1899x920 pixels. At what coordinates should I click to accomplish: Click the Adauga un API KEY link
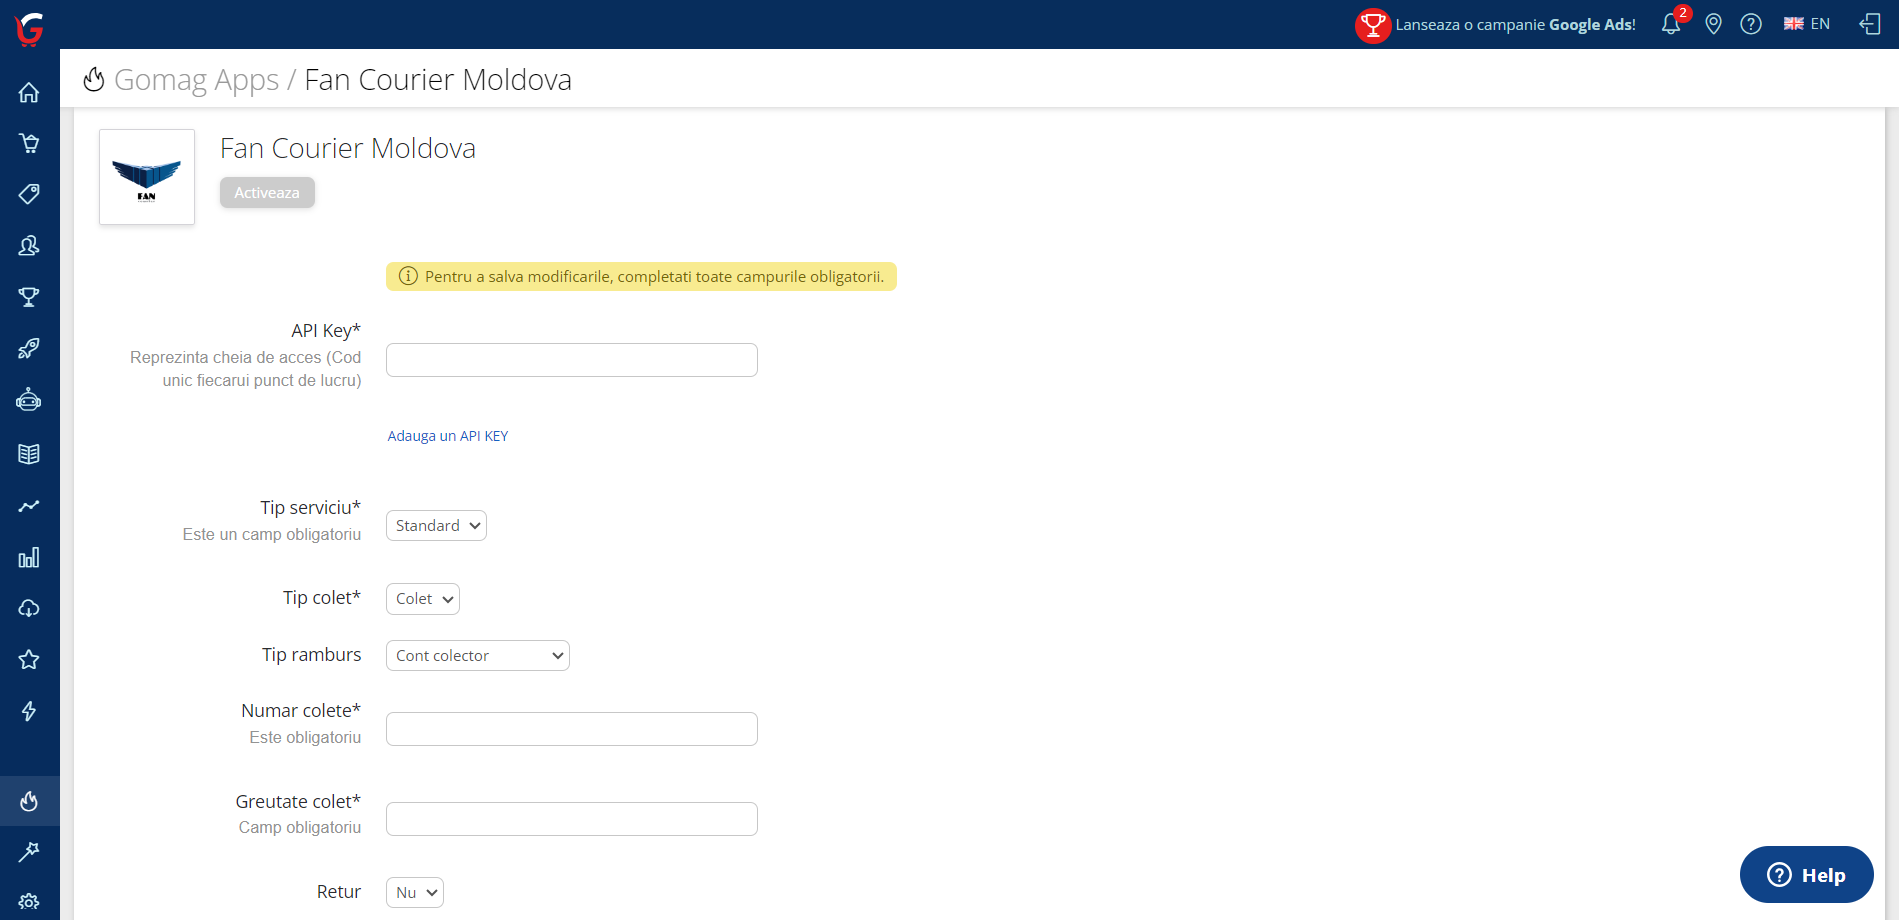pos(448,436)
